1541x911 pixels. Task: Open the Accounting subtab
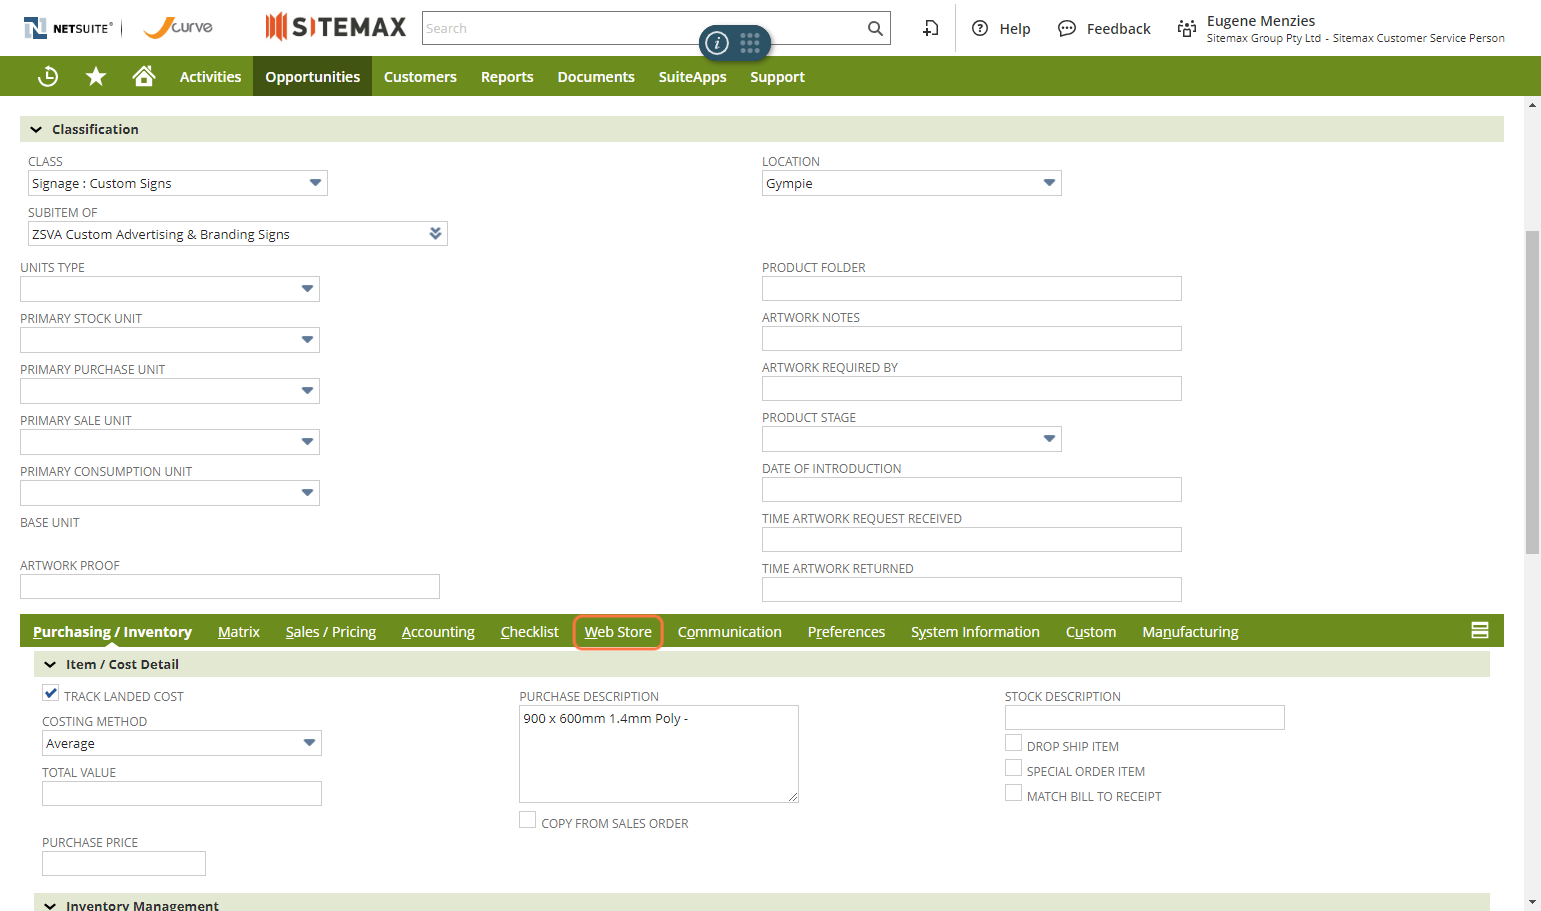click(x=438, y=632)
